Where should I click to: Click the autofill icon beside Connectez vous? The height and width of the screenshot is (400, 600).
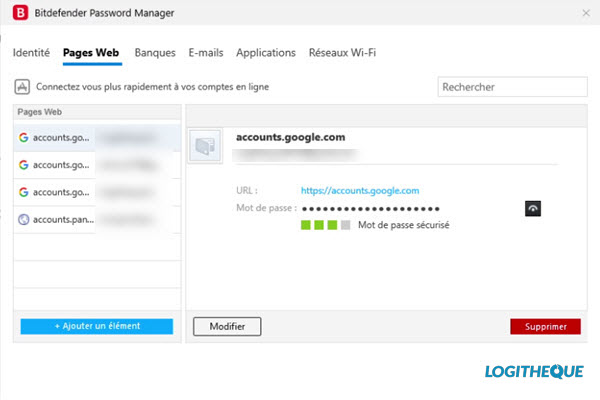22,87
